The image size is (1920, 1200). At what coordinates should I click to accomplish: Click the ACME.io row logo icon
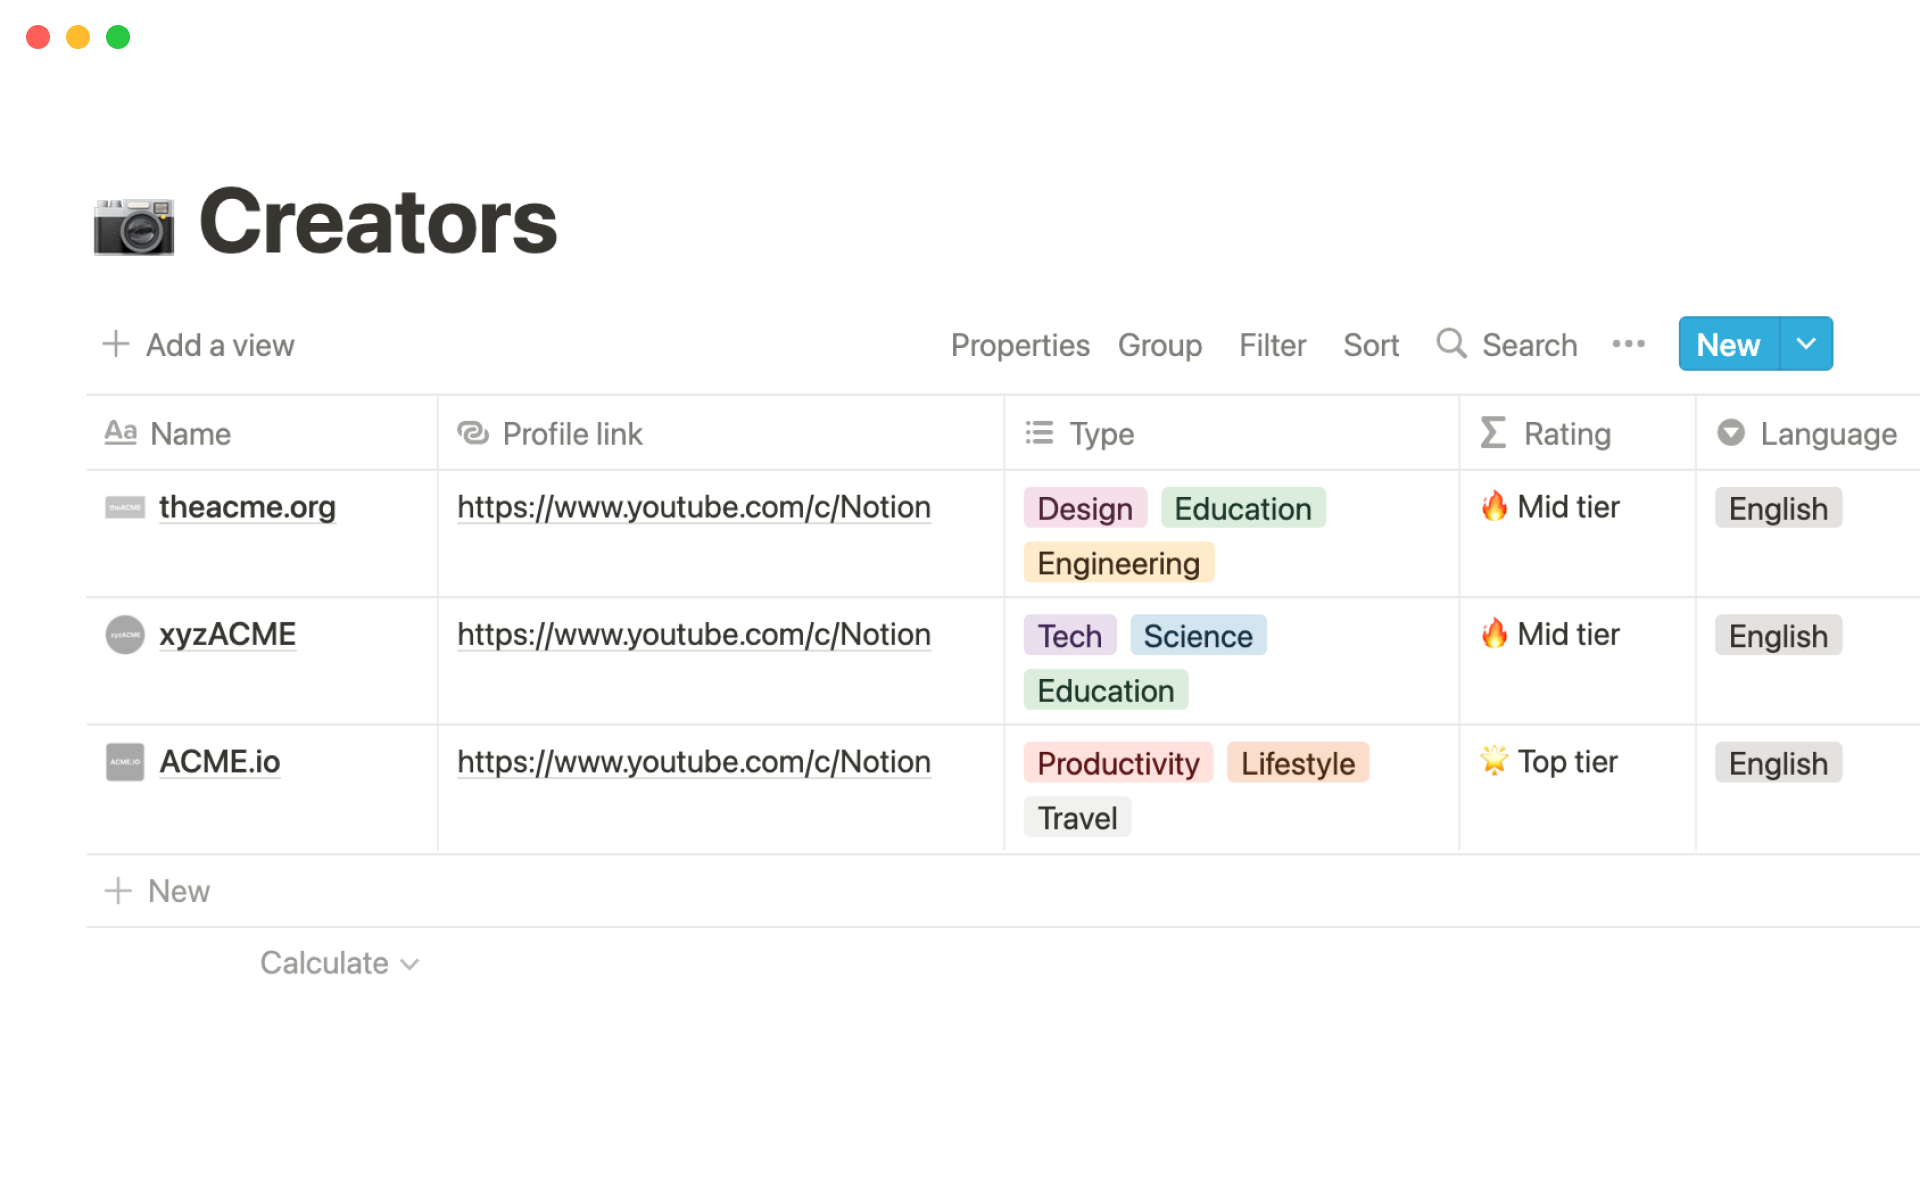pos(125,762)
